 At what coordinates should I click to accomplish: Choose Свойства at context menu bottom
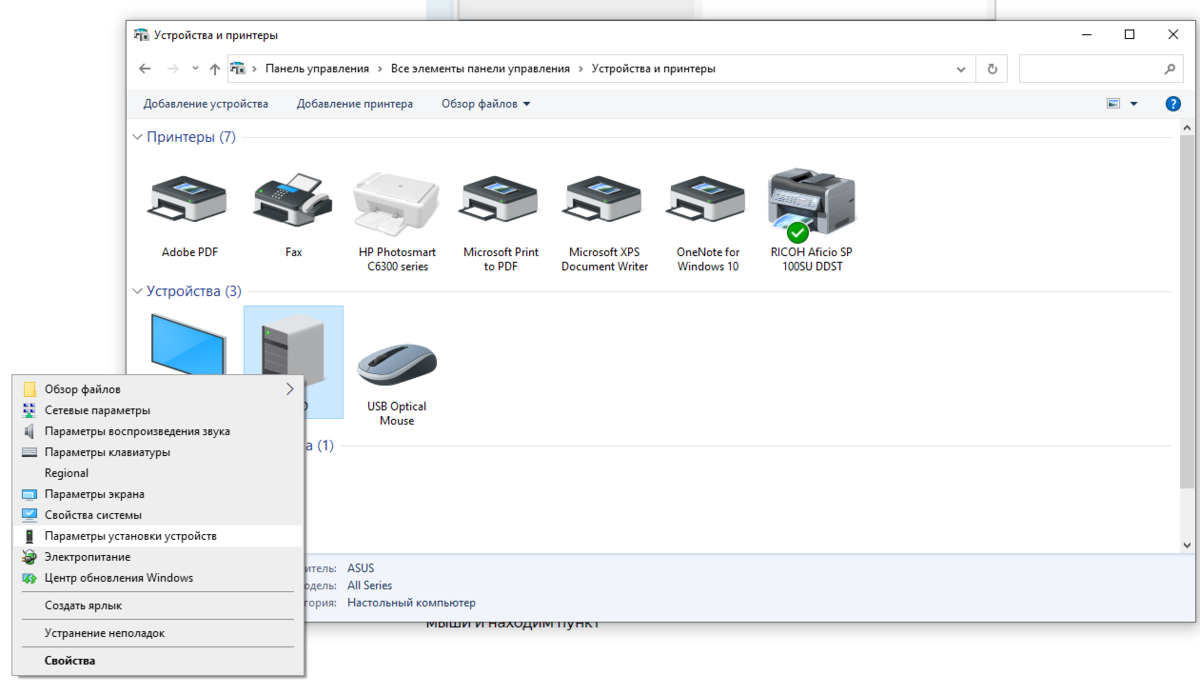click(x=158, y=661)
